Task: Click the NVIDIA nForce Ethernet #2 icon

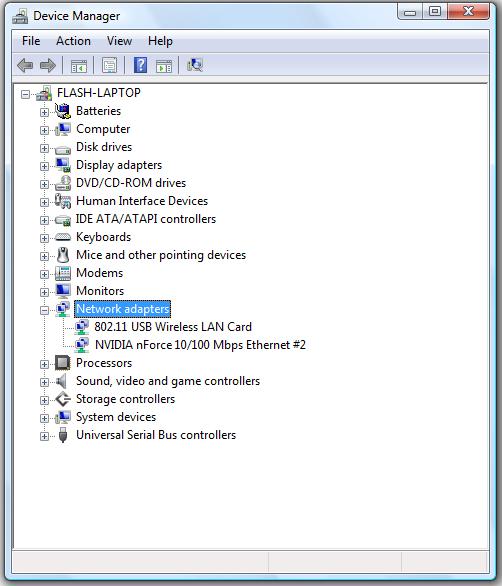Action: pyautogui.click(x=81, y=345)
